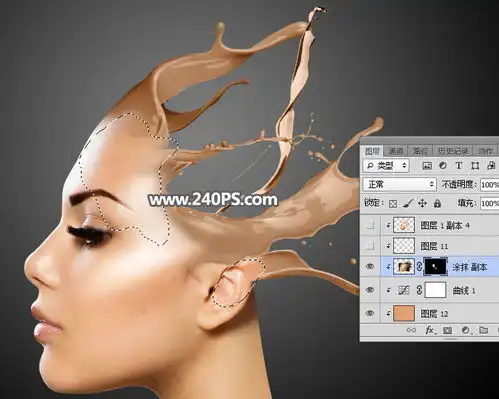This screenshot has height=399, width=499.
Task: Select the black layer mask thumbnail
Action: tap(435, 267)
